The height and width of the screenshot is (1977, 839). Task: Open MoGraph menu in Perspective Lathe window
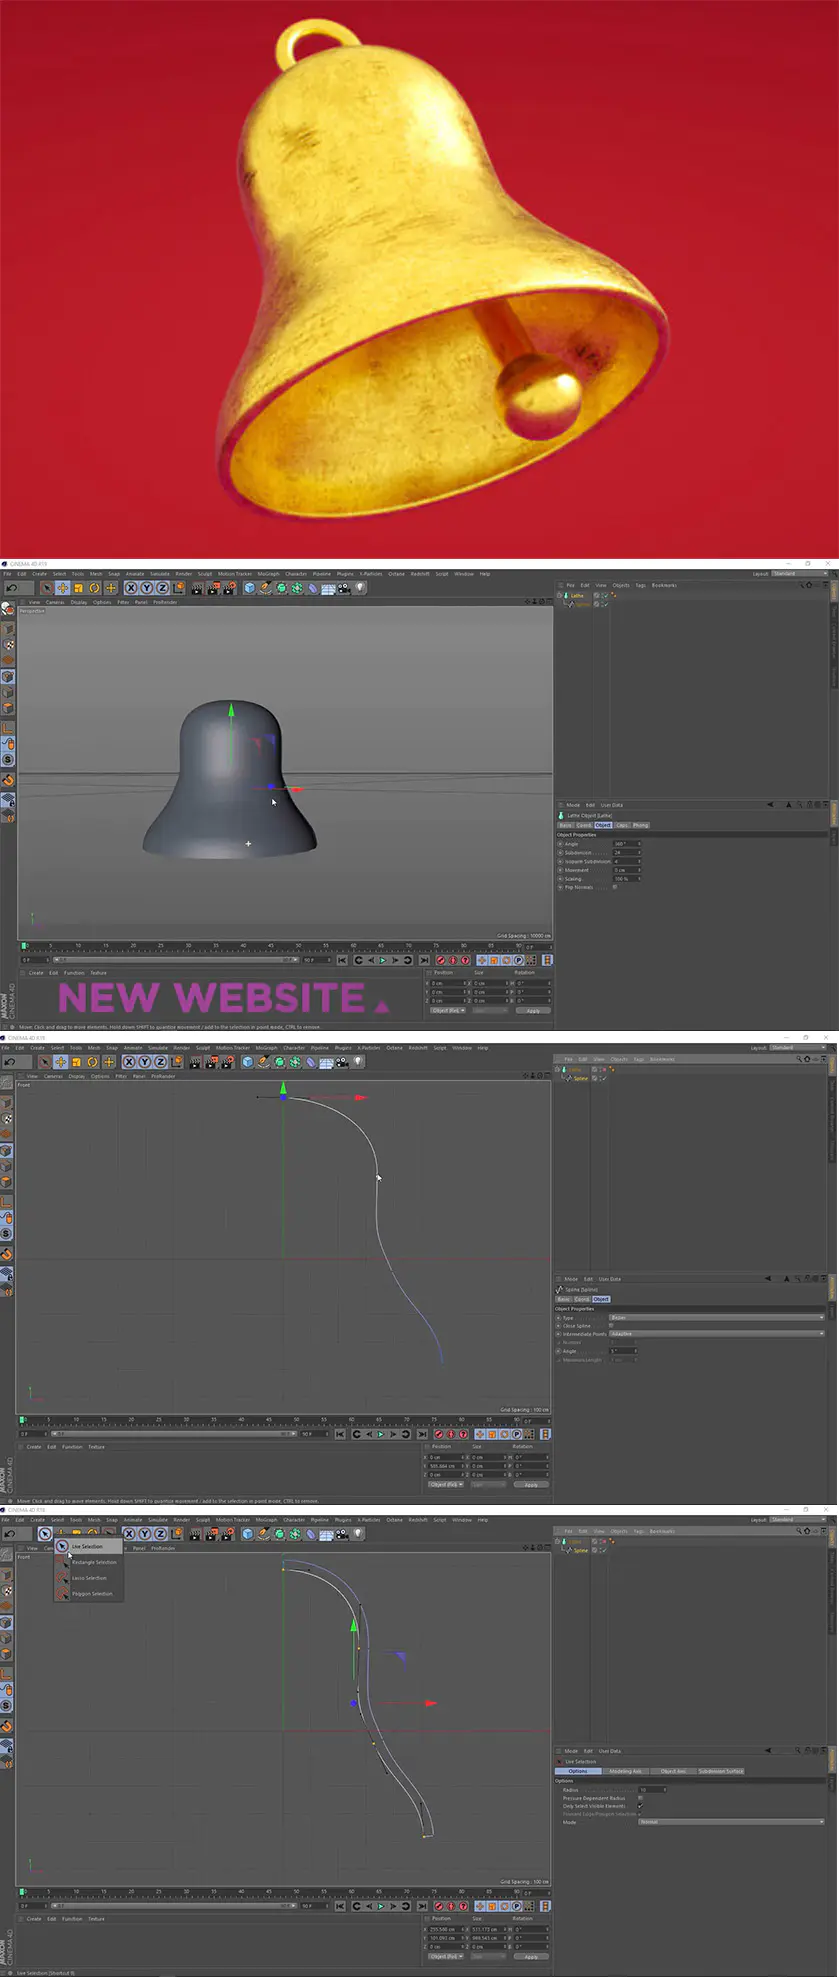[x=268, y=574]
